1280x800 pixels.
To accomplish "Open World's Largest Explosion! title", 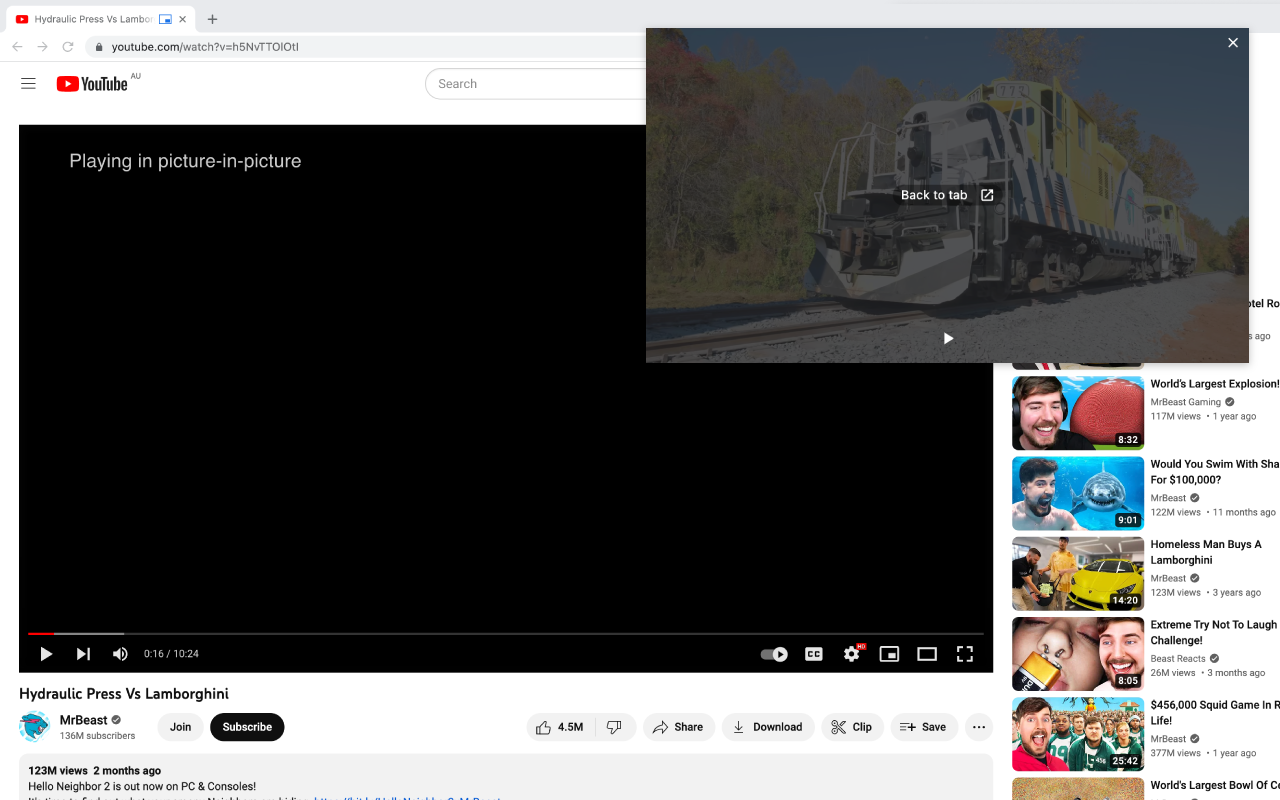I will [x=1215, y=384].
